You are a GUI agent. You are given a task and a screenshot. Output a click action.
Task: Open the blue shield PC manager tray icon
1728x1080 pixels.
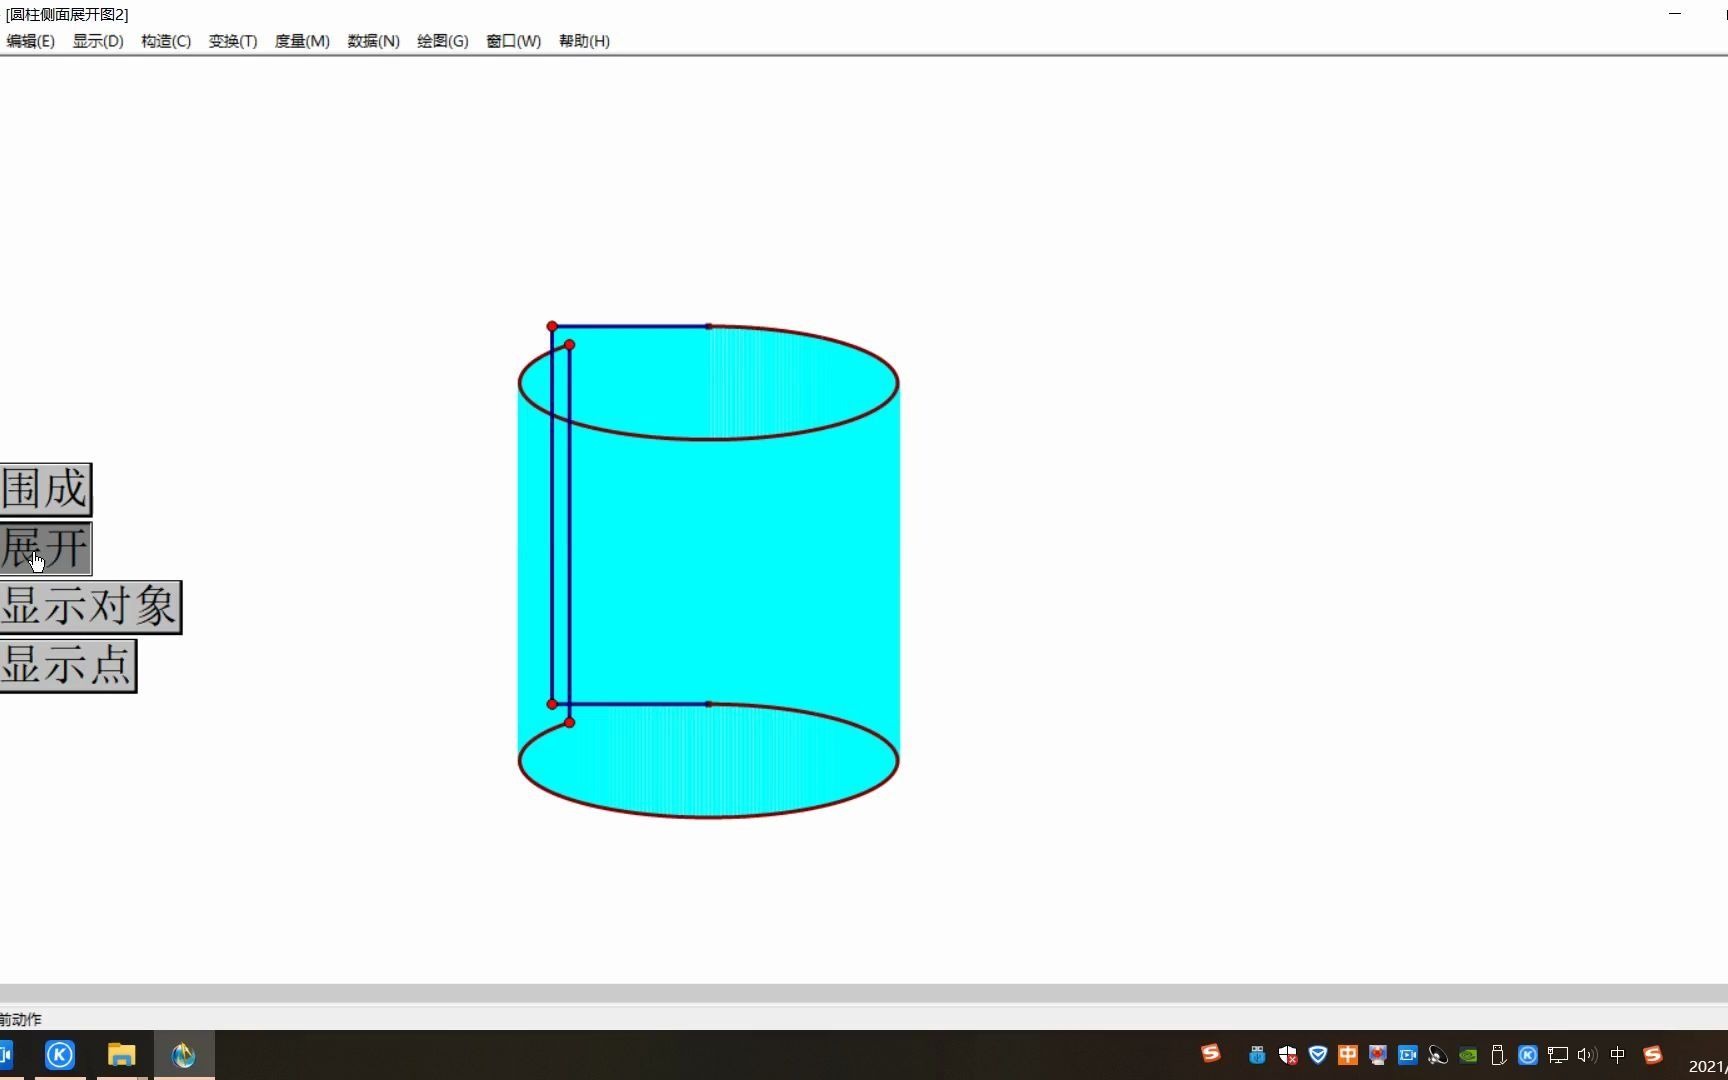(1318, 1055)
